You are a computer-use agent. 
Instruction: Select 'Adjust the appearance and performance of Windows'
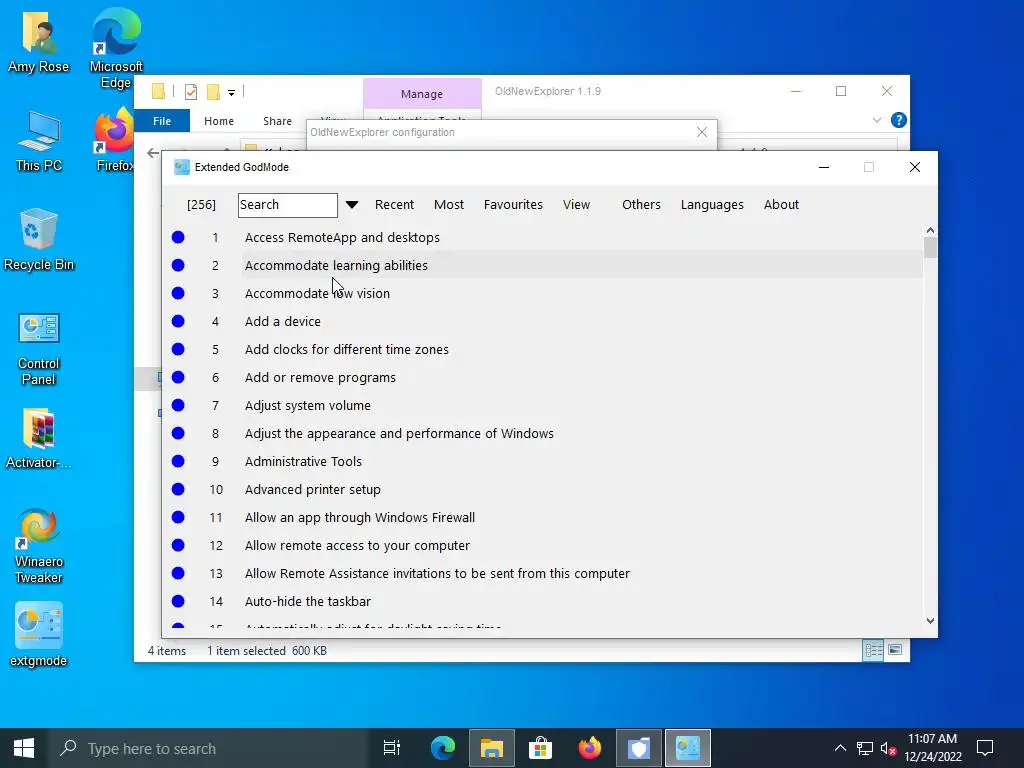click(399, 433)
